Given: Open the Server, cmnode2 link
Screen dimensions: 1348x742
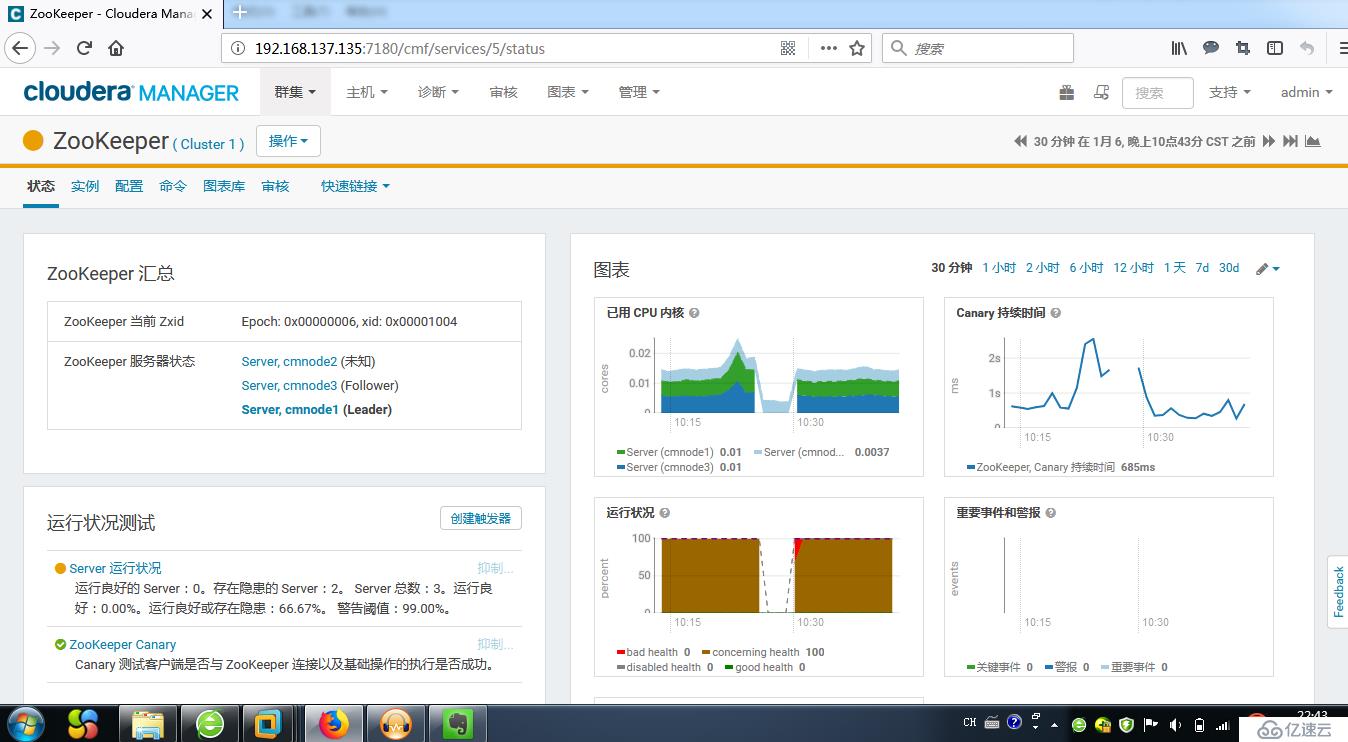Looking at the screenshot, I should pyautogui.click(x=289, y=362).
